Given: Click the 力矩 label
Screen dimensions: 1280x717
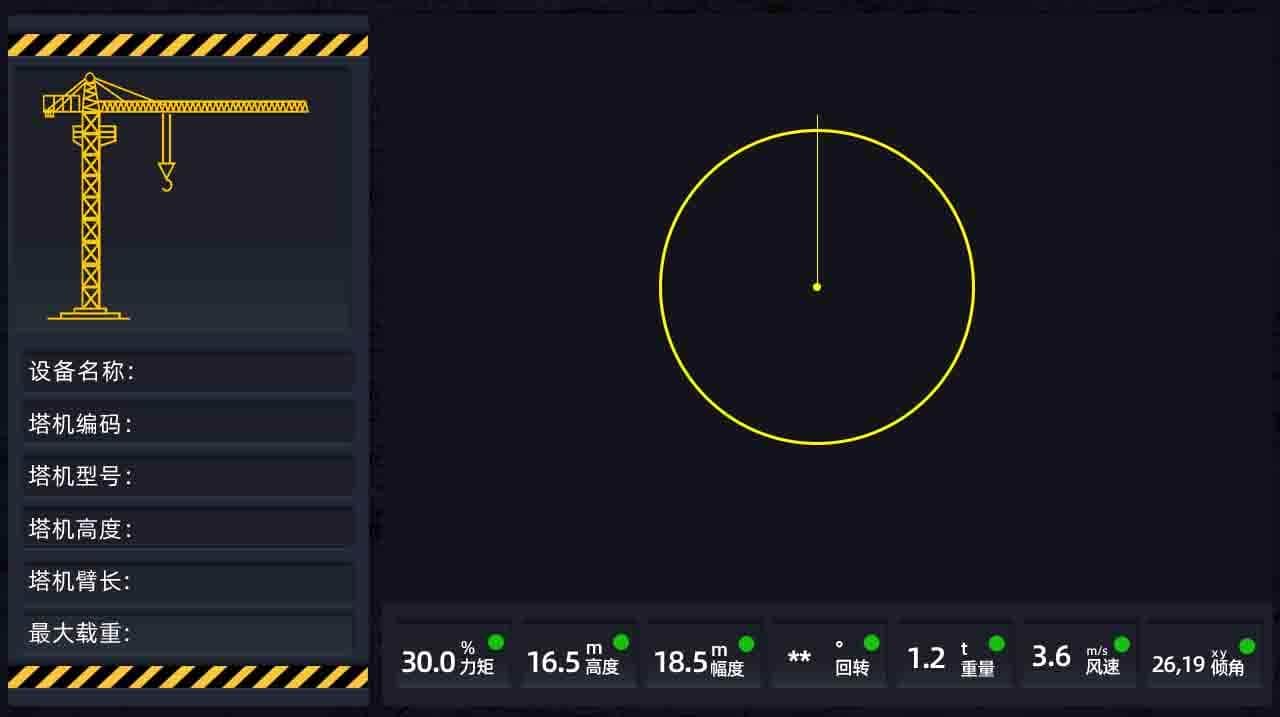Looking at the screenshot, I should click(x=477, y=667).
